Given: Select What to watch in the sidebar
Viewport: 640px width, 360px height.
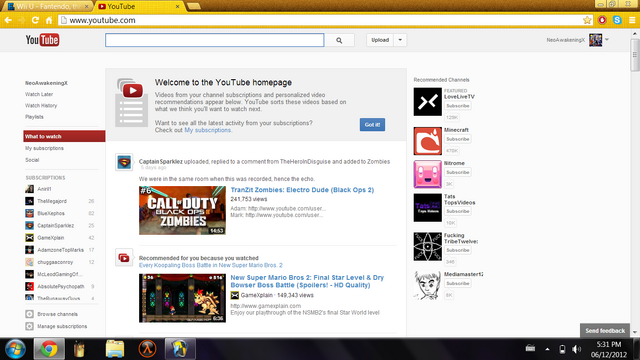Looking at the screenshot, I should point(64,136).
